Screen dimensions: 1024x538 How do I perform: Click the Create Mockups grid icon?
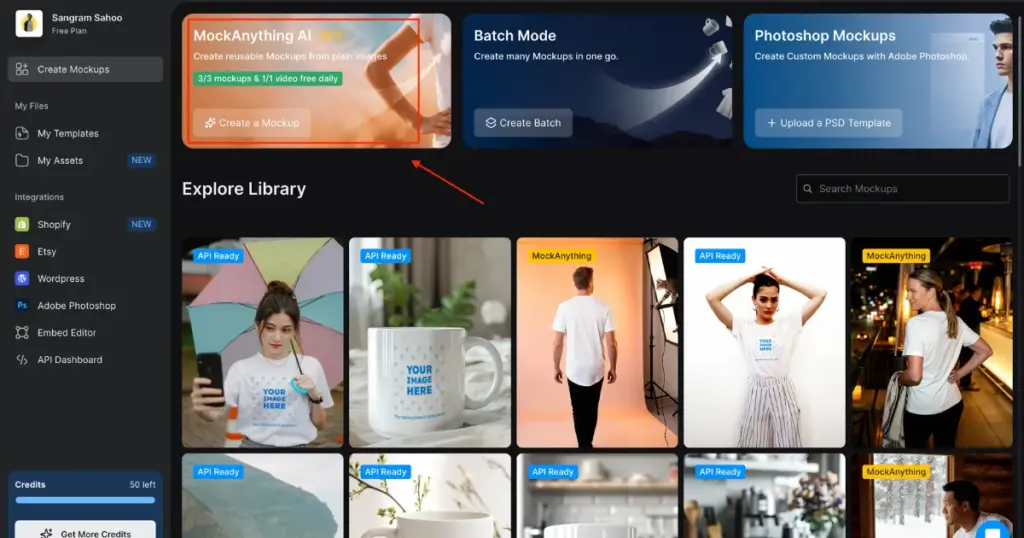click(22, 69)
